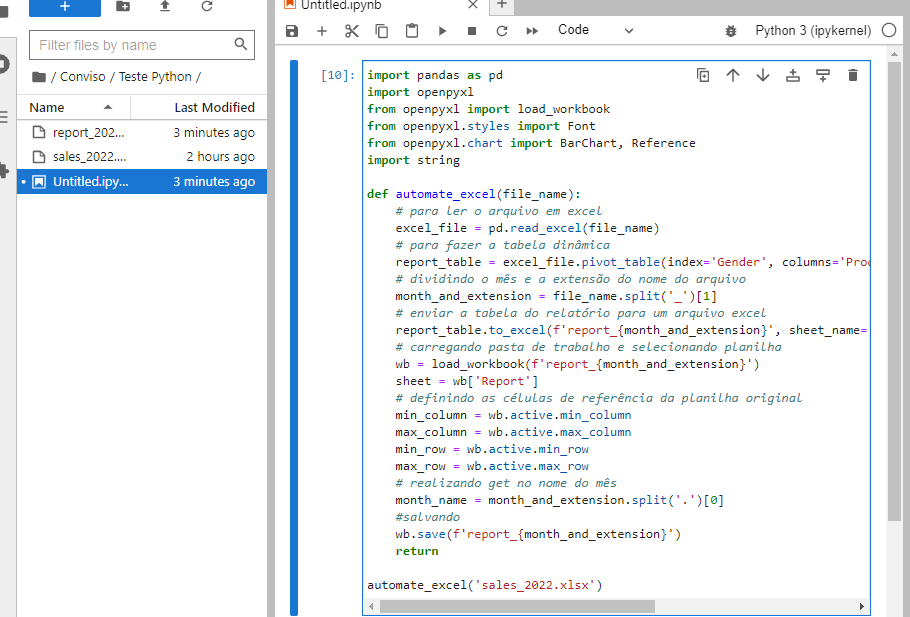
Task: Save the notebook with disk icon
Action: [292, 31]
